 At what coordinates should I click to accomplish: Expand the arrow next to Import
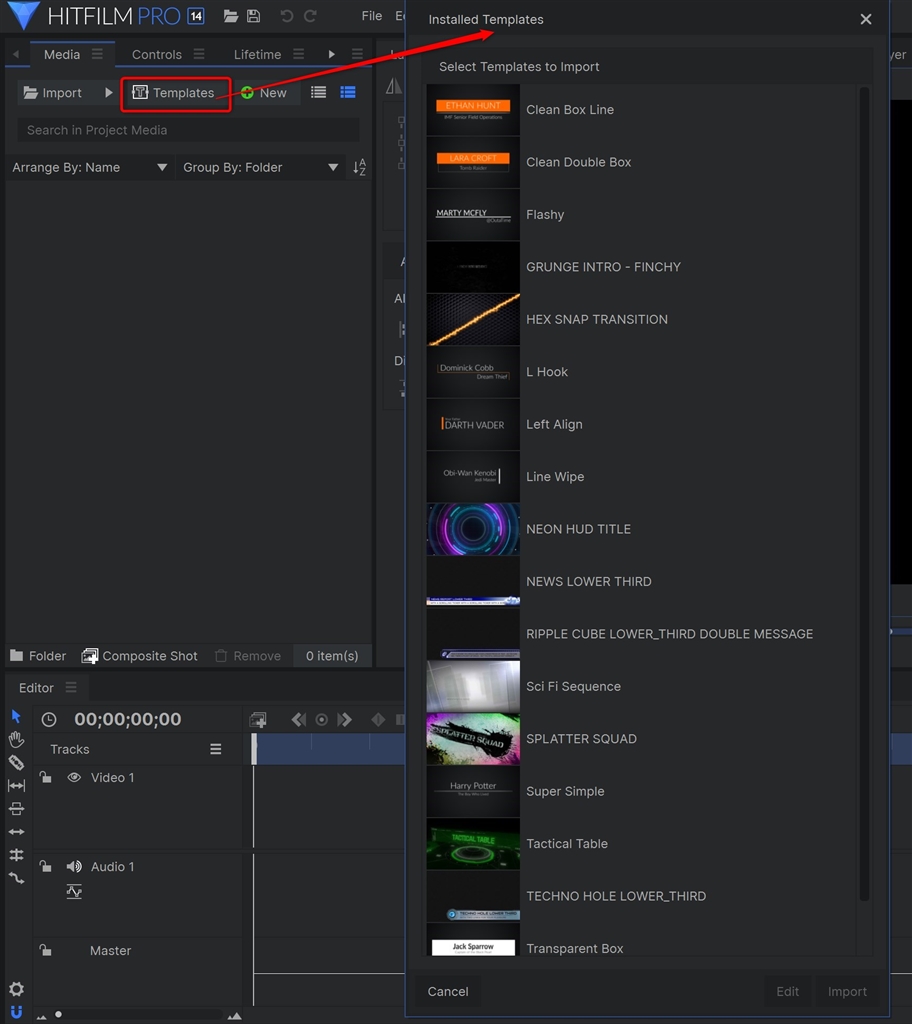[109, 93]
